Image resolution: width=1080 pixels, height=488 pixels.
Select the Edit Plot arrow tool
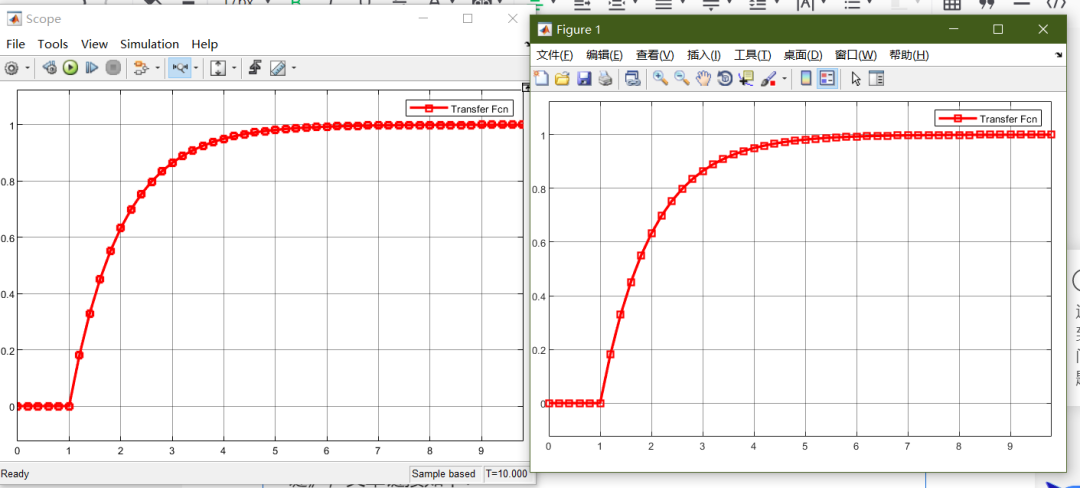(x=856, y=78)
